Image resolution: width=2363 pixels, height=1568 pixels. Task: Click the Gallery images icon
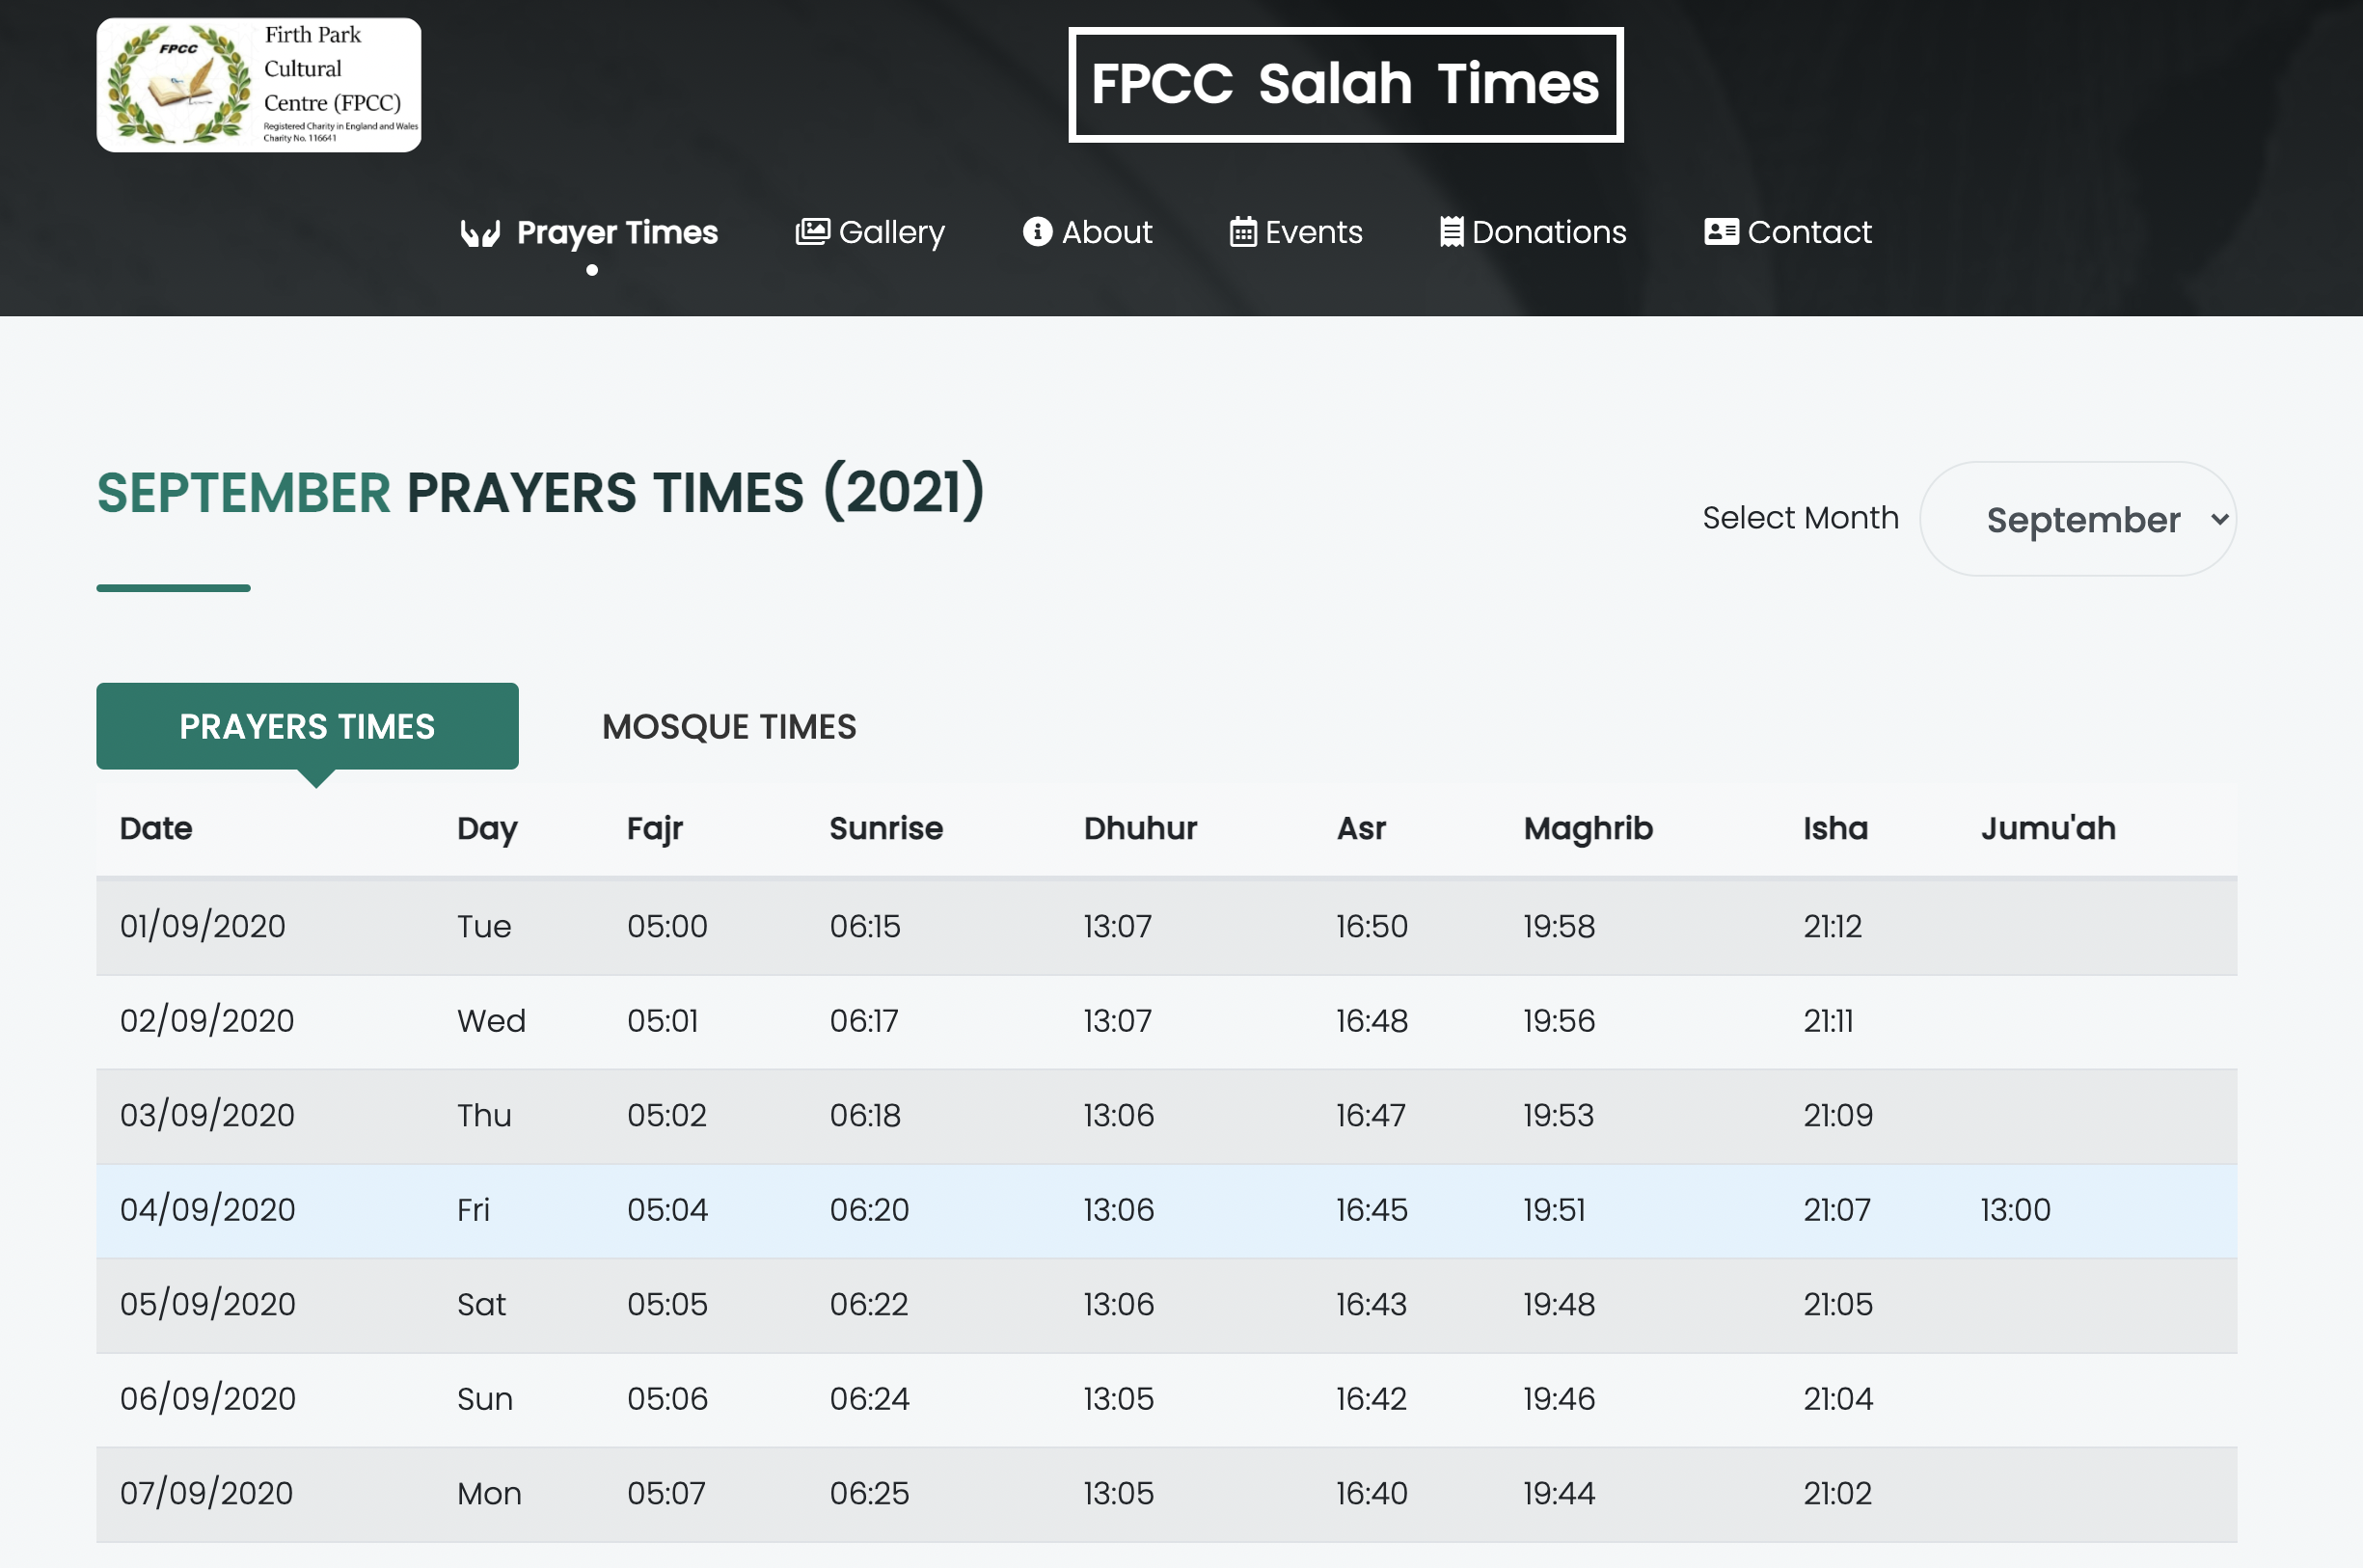[x=812, y=232]
